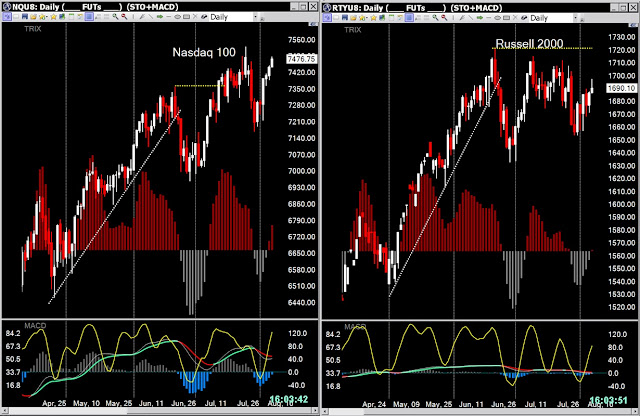This screenshot has height=416, width=640.
Task: Select the green arrow tool in the NQU8 toolbar
Action: click(x=160, y=17)
